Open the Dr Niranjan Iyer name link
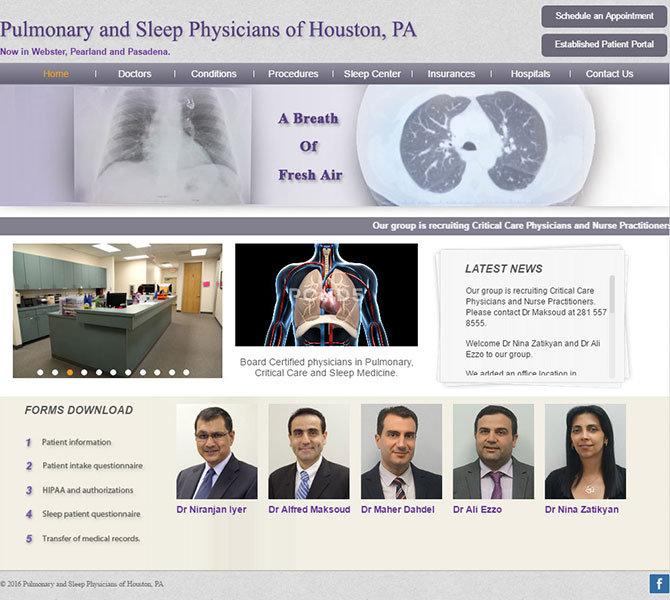Screen dimensions: 670x600 tap(212, 509)
